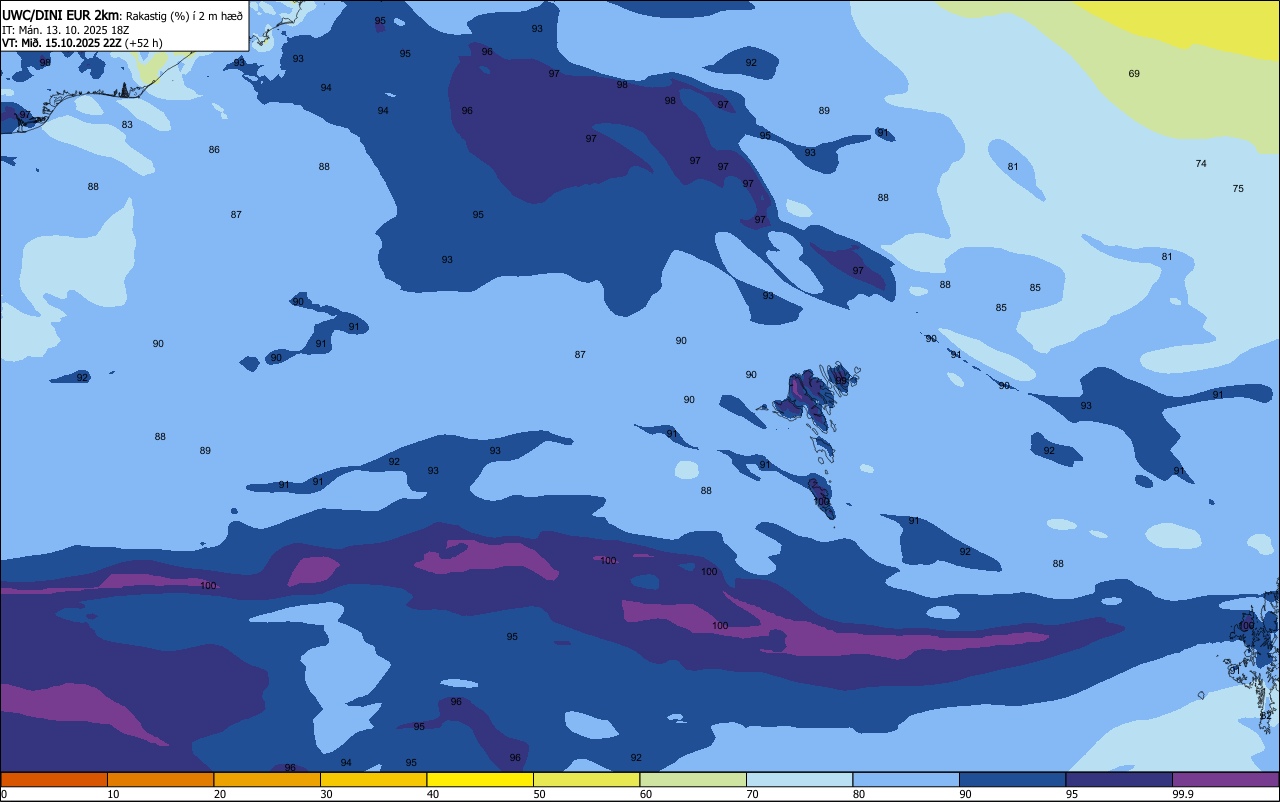Viewport: 1280px width, 802px height.
Task: Click the indigo 95–99.9 legend segment
Action: pos(1119,779)
